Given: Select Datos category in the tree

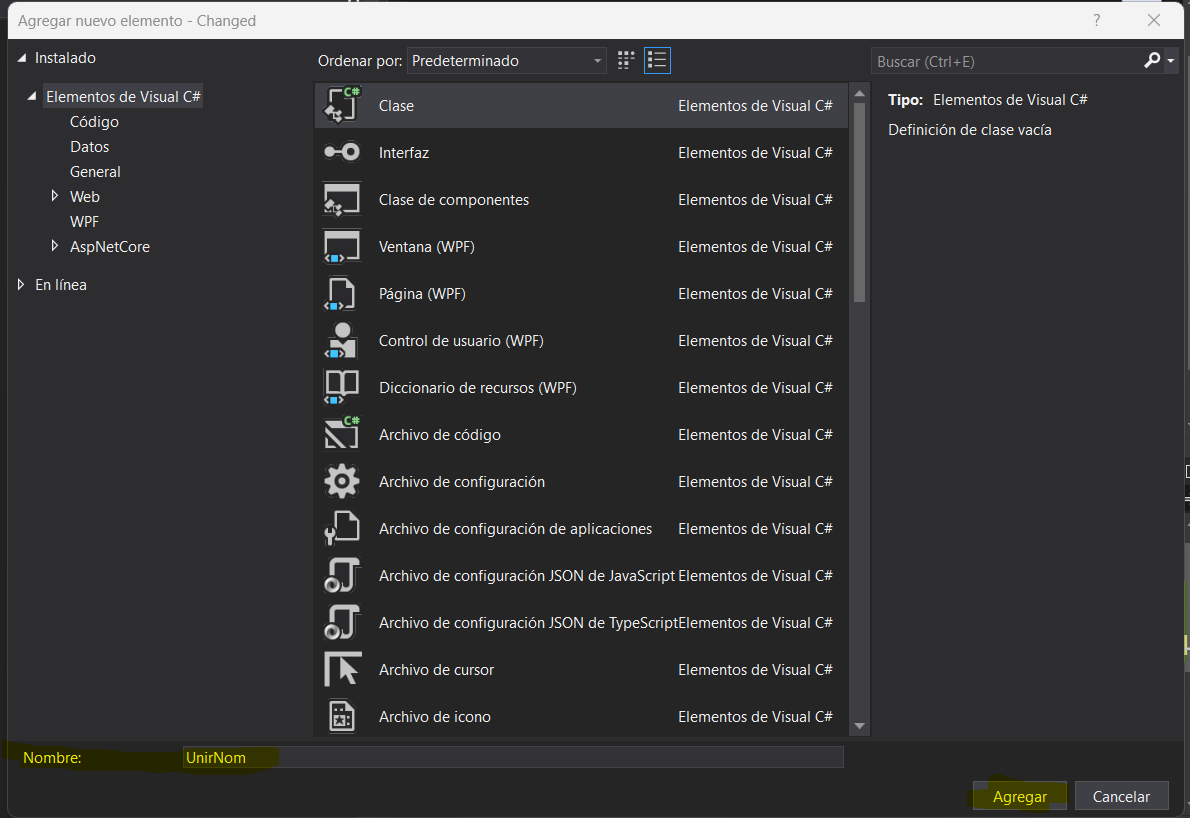Looking at the screenshot, I should [x=90, y=147].
